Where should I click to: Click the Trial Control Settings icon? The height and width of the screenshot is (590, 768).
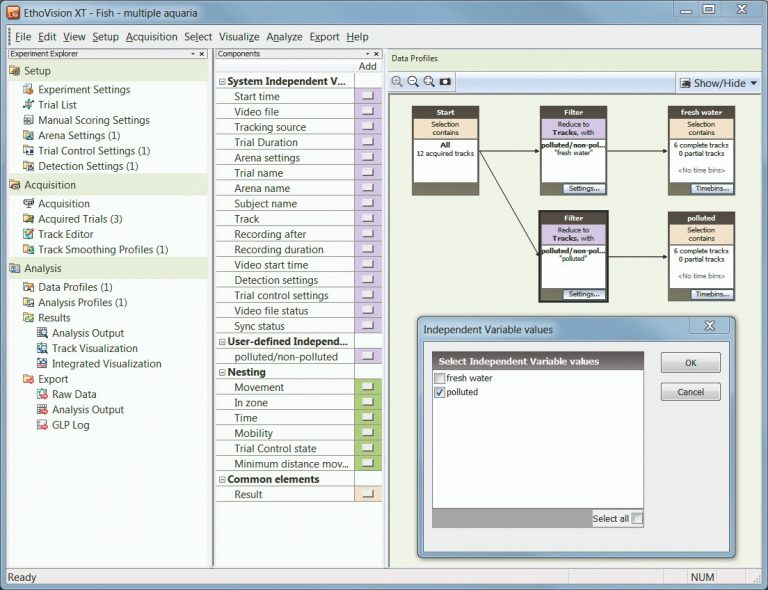pyautogui.click(x=28, y=150)
